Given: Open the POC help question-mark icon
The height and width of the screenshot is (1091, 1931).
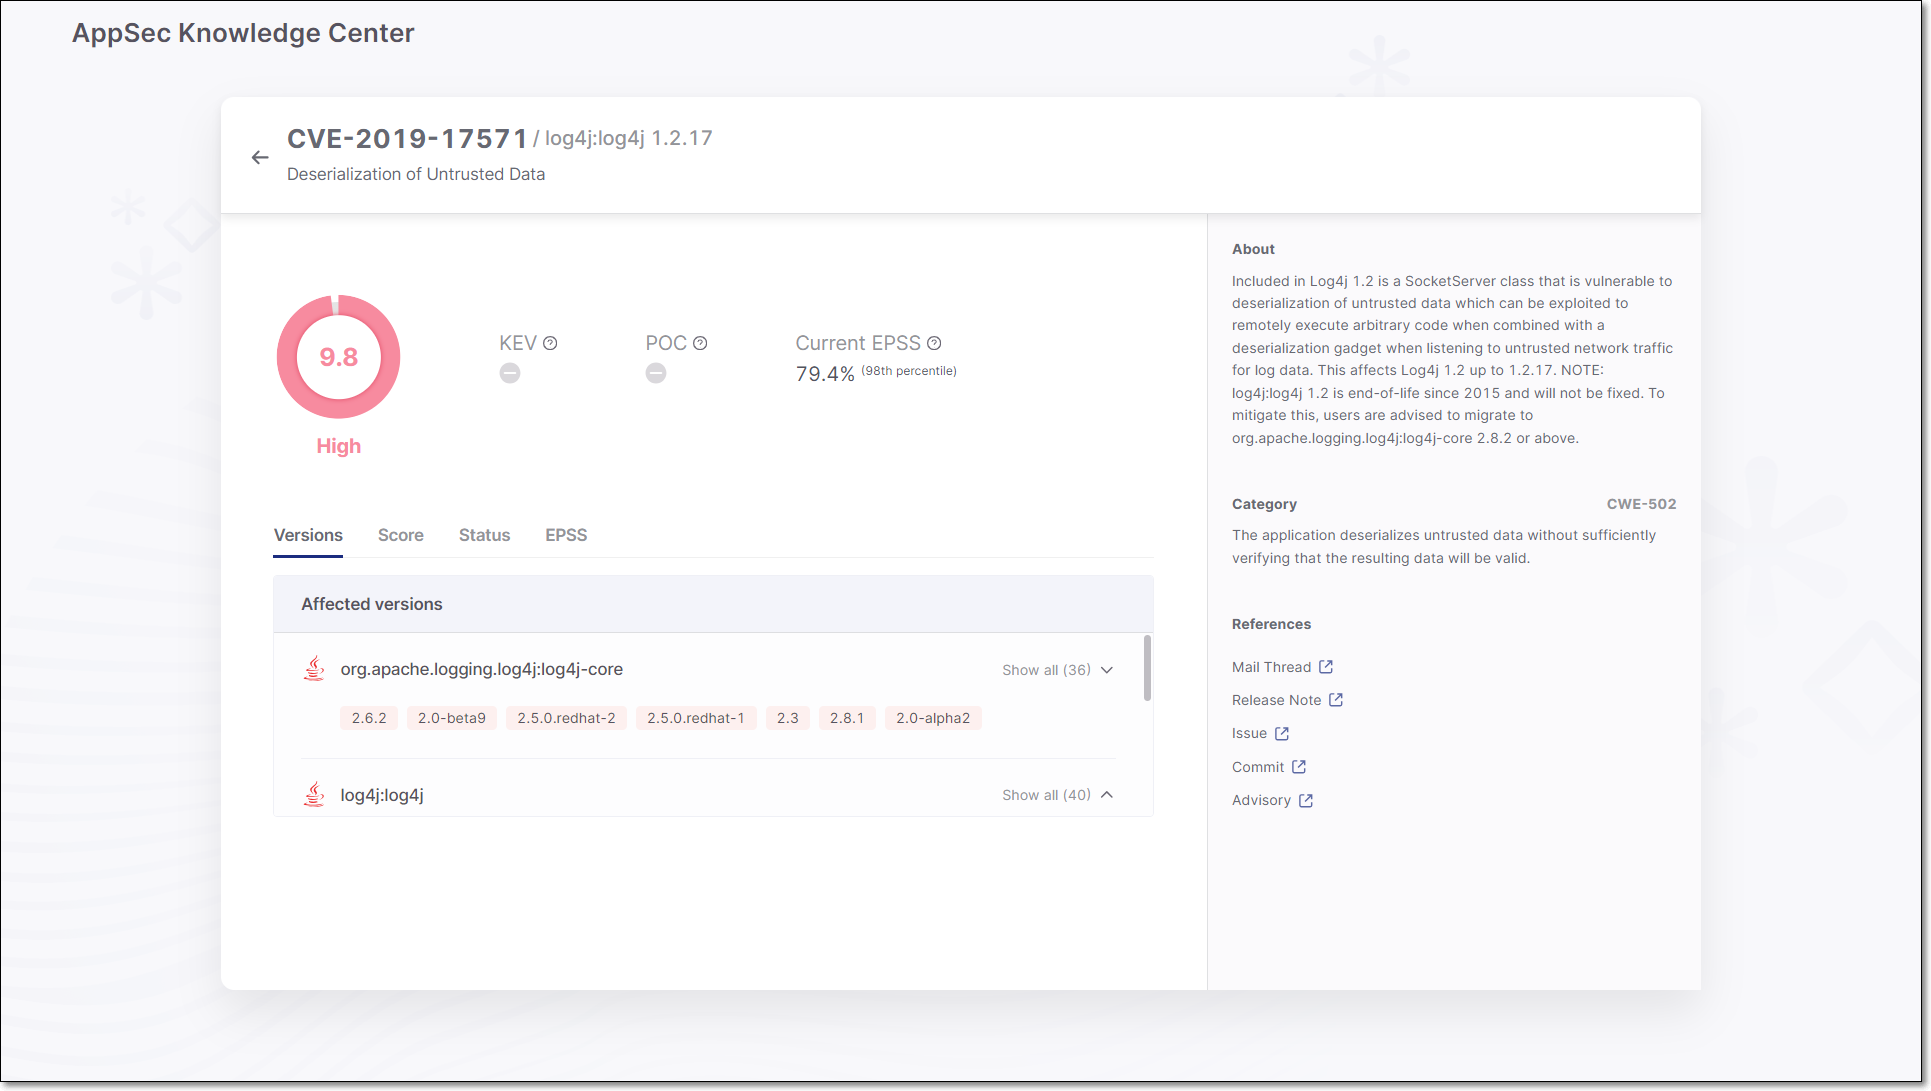Looking at the screenshot, I should click(700, 343).
